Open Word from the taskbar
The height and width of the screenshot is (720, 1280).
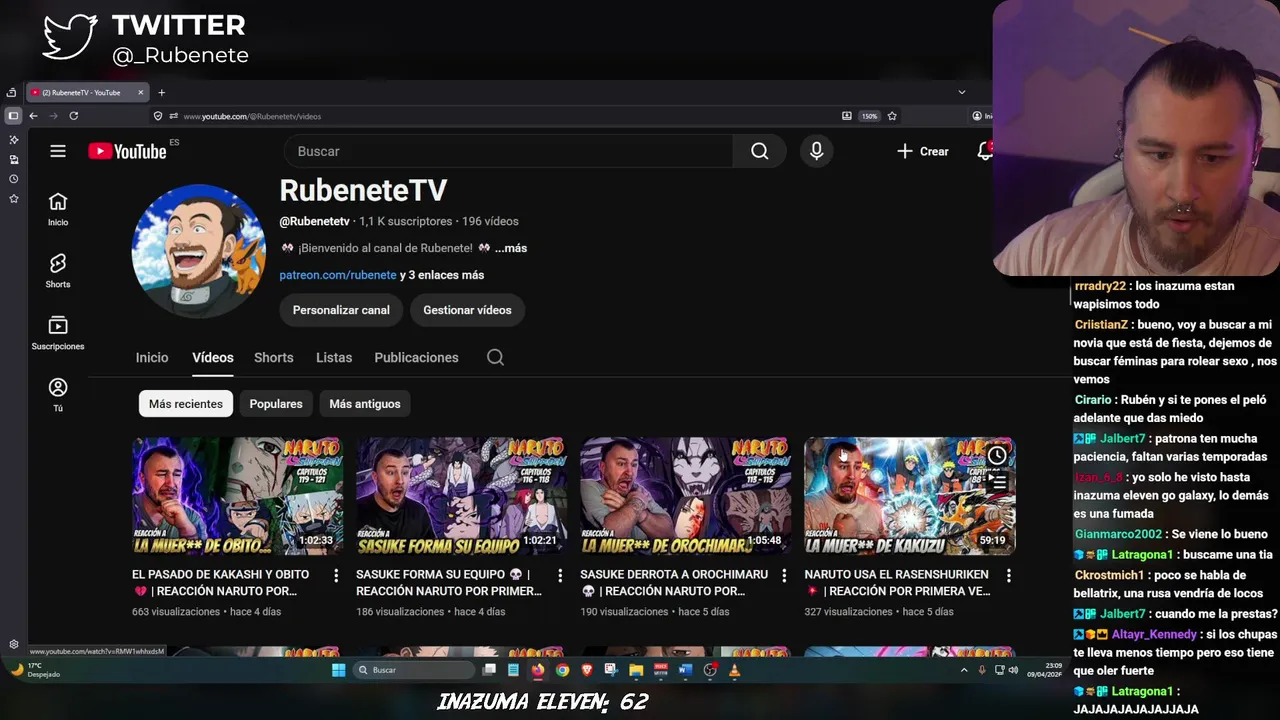[x=685, y=670]
